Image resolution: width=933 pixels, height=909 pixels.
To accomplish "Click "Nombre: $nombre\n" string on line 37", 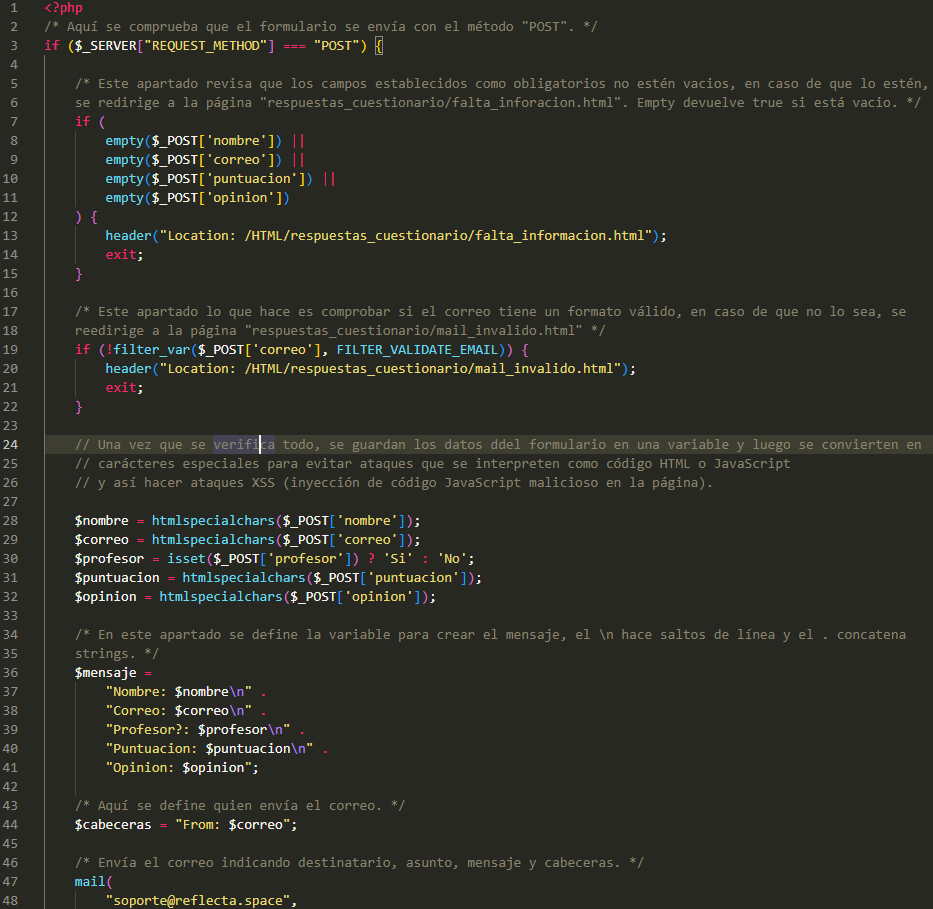I will click(179, 692).
